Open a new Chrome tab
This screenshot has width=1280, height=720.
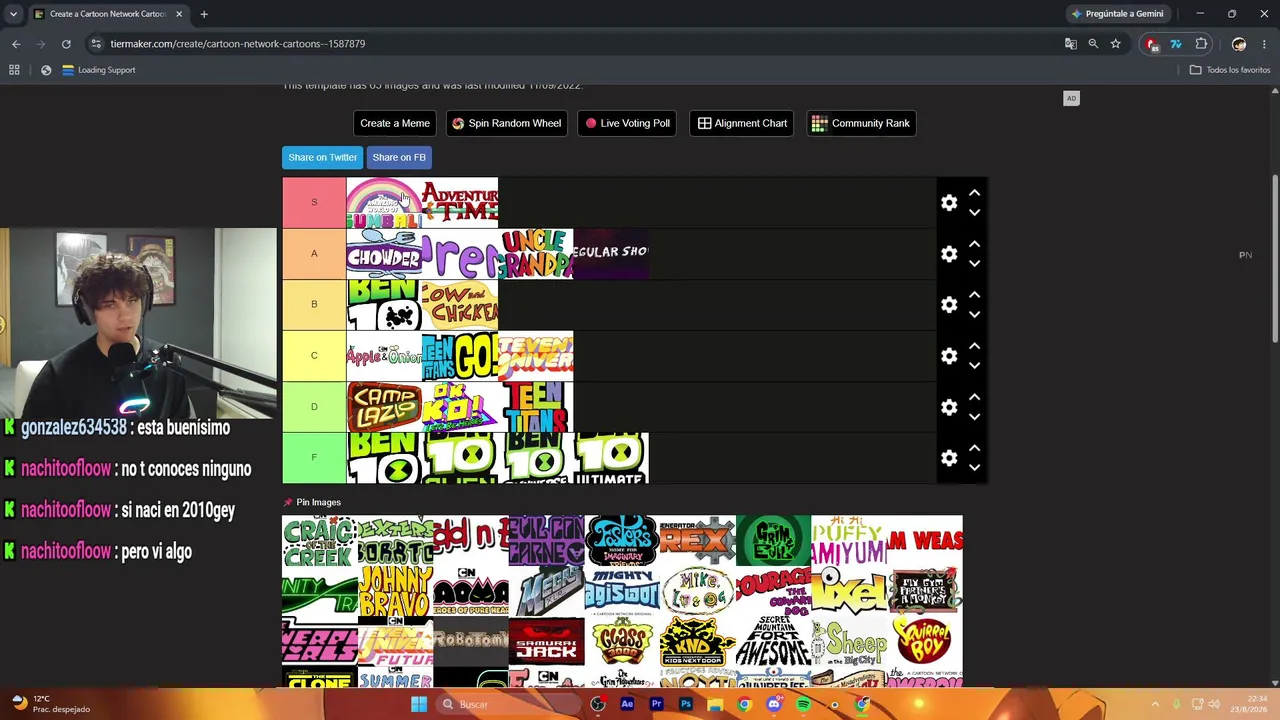click(x=204, y=14)
